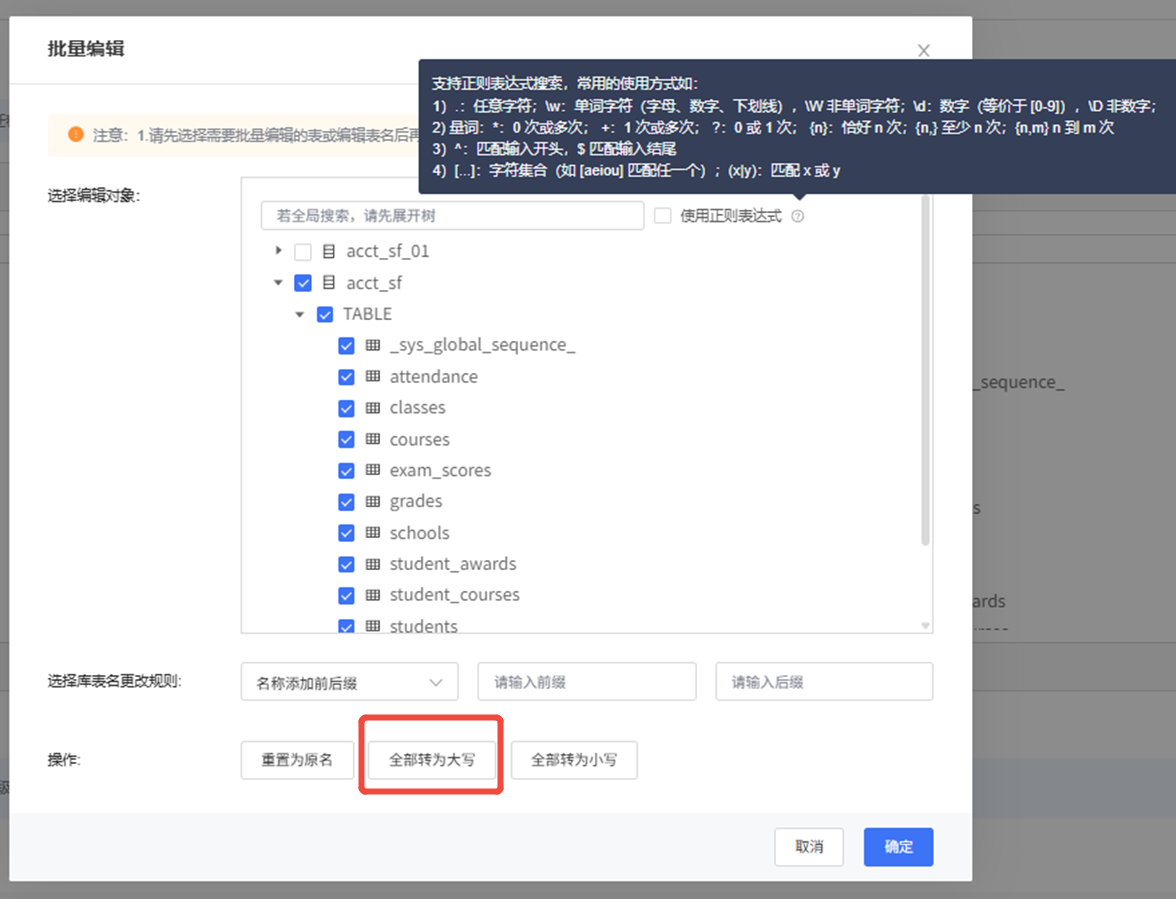Select the exam_scores table name
The height and width of the screenshot is (899, 1176).
440,470
